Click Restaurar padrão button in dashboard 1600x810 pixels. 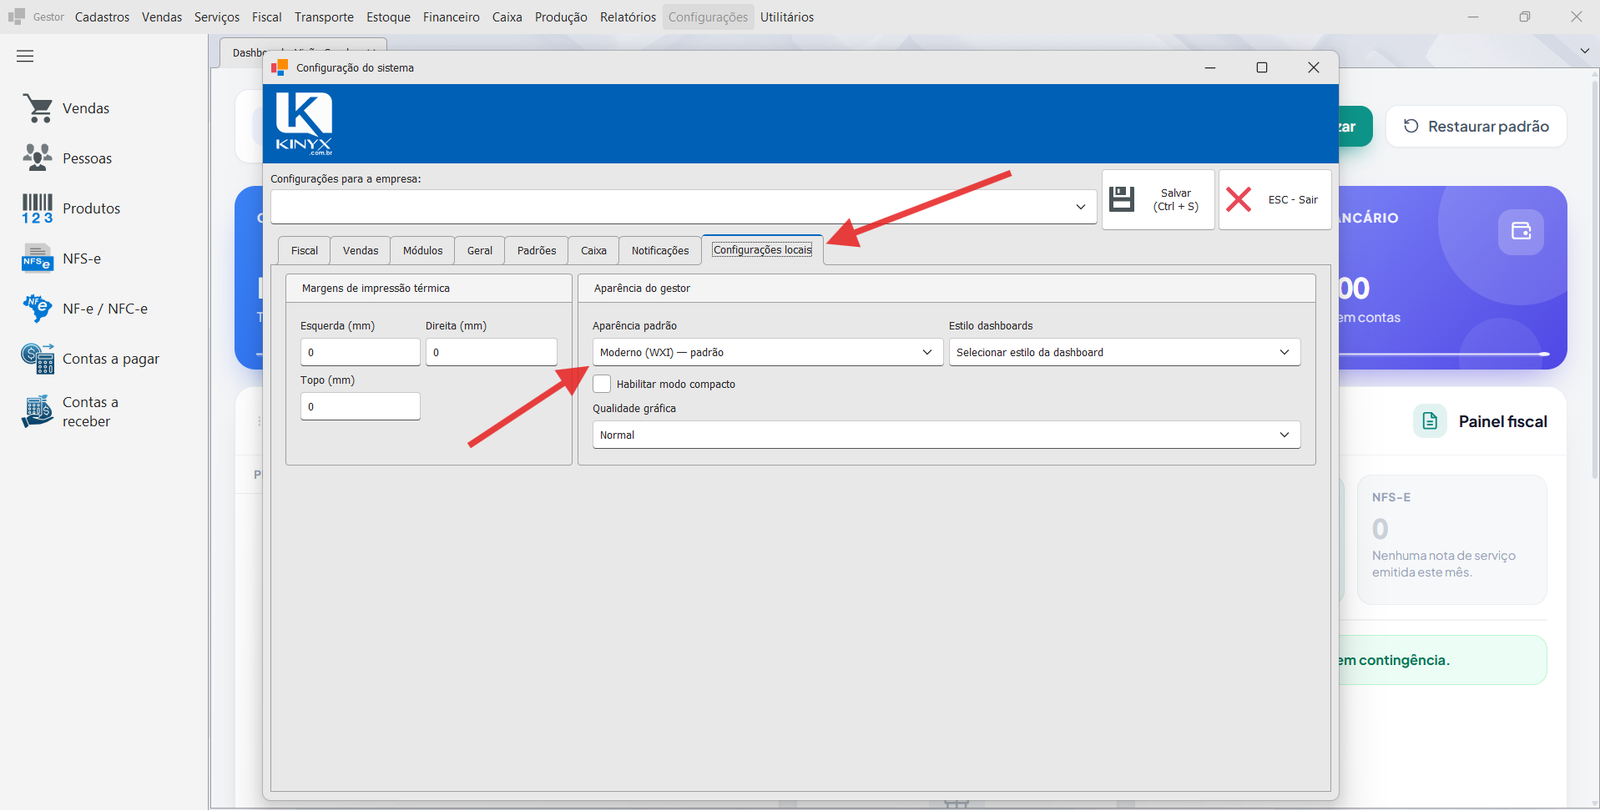point(1476,126)
